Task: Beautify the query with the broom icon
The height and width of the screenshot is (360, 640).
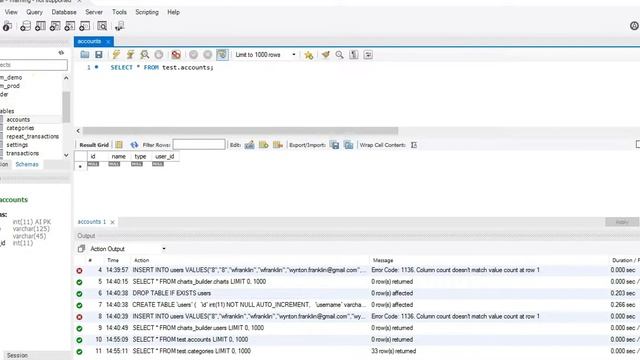Action: (325, 55)
